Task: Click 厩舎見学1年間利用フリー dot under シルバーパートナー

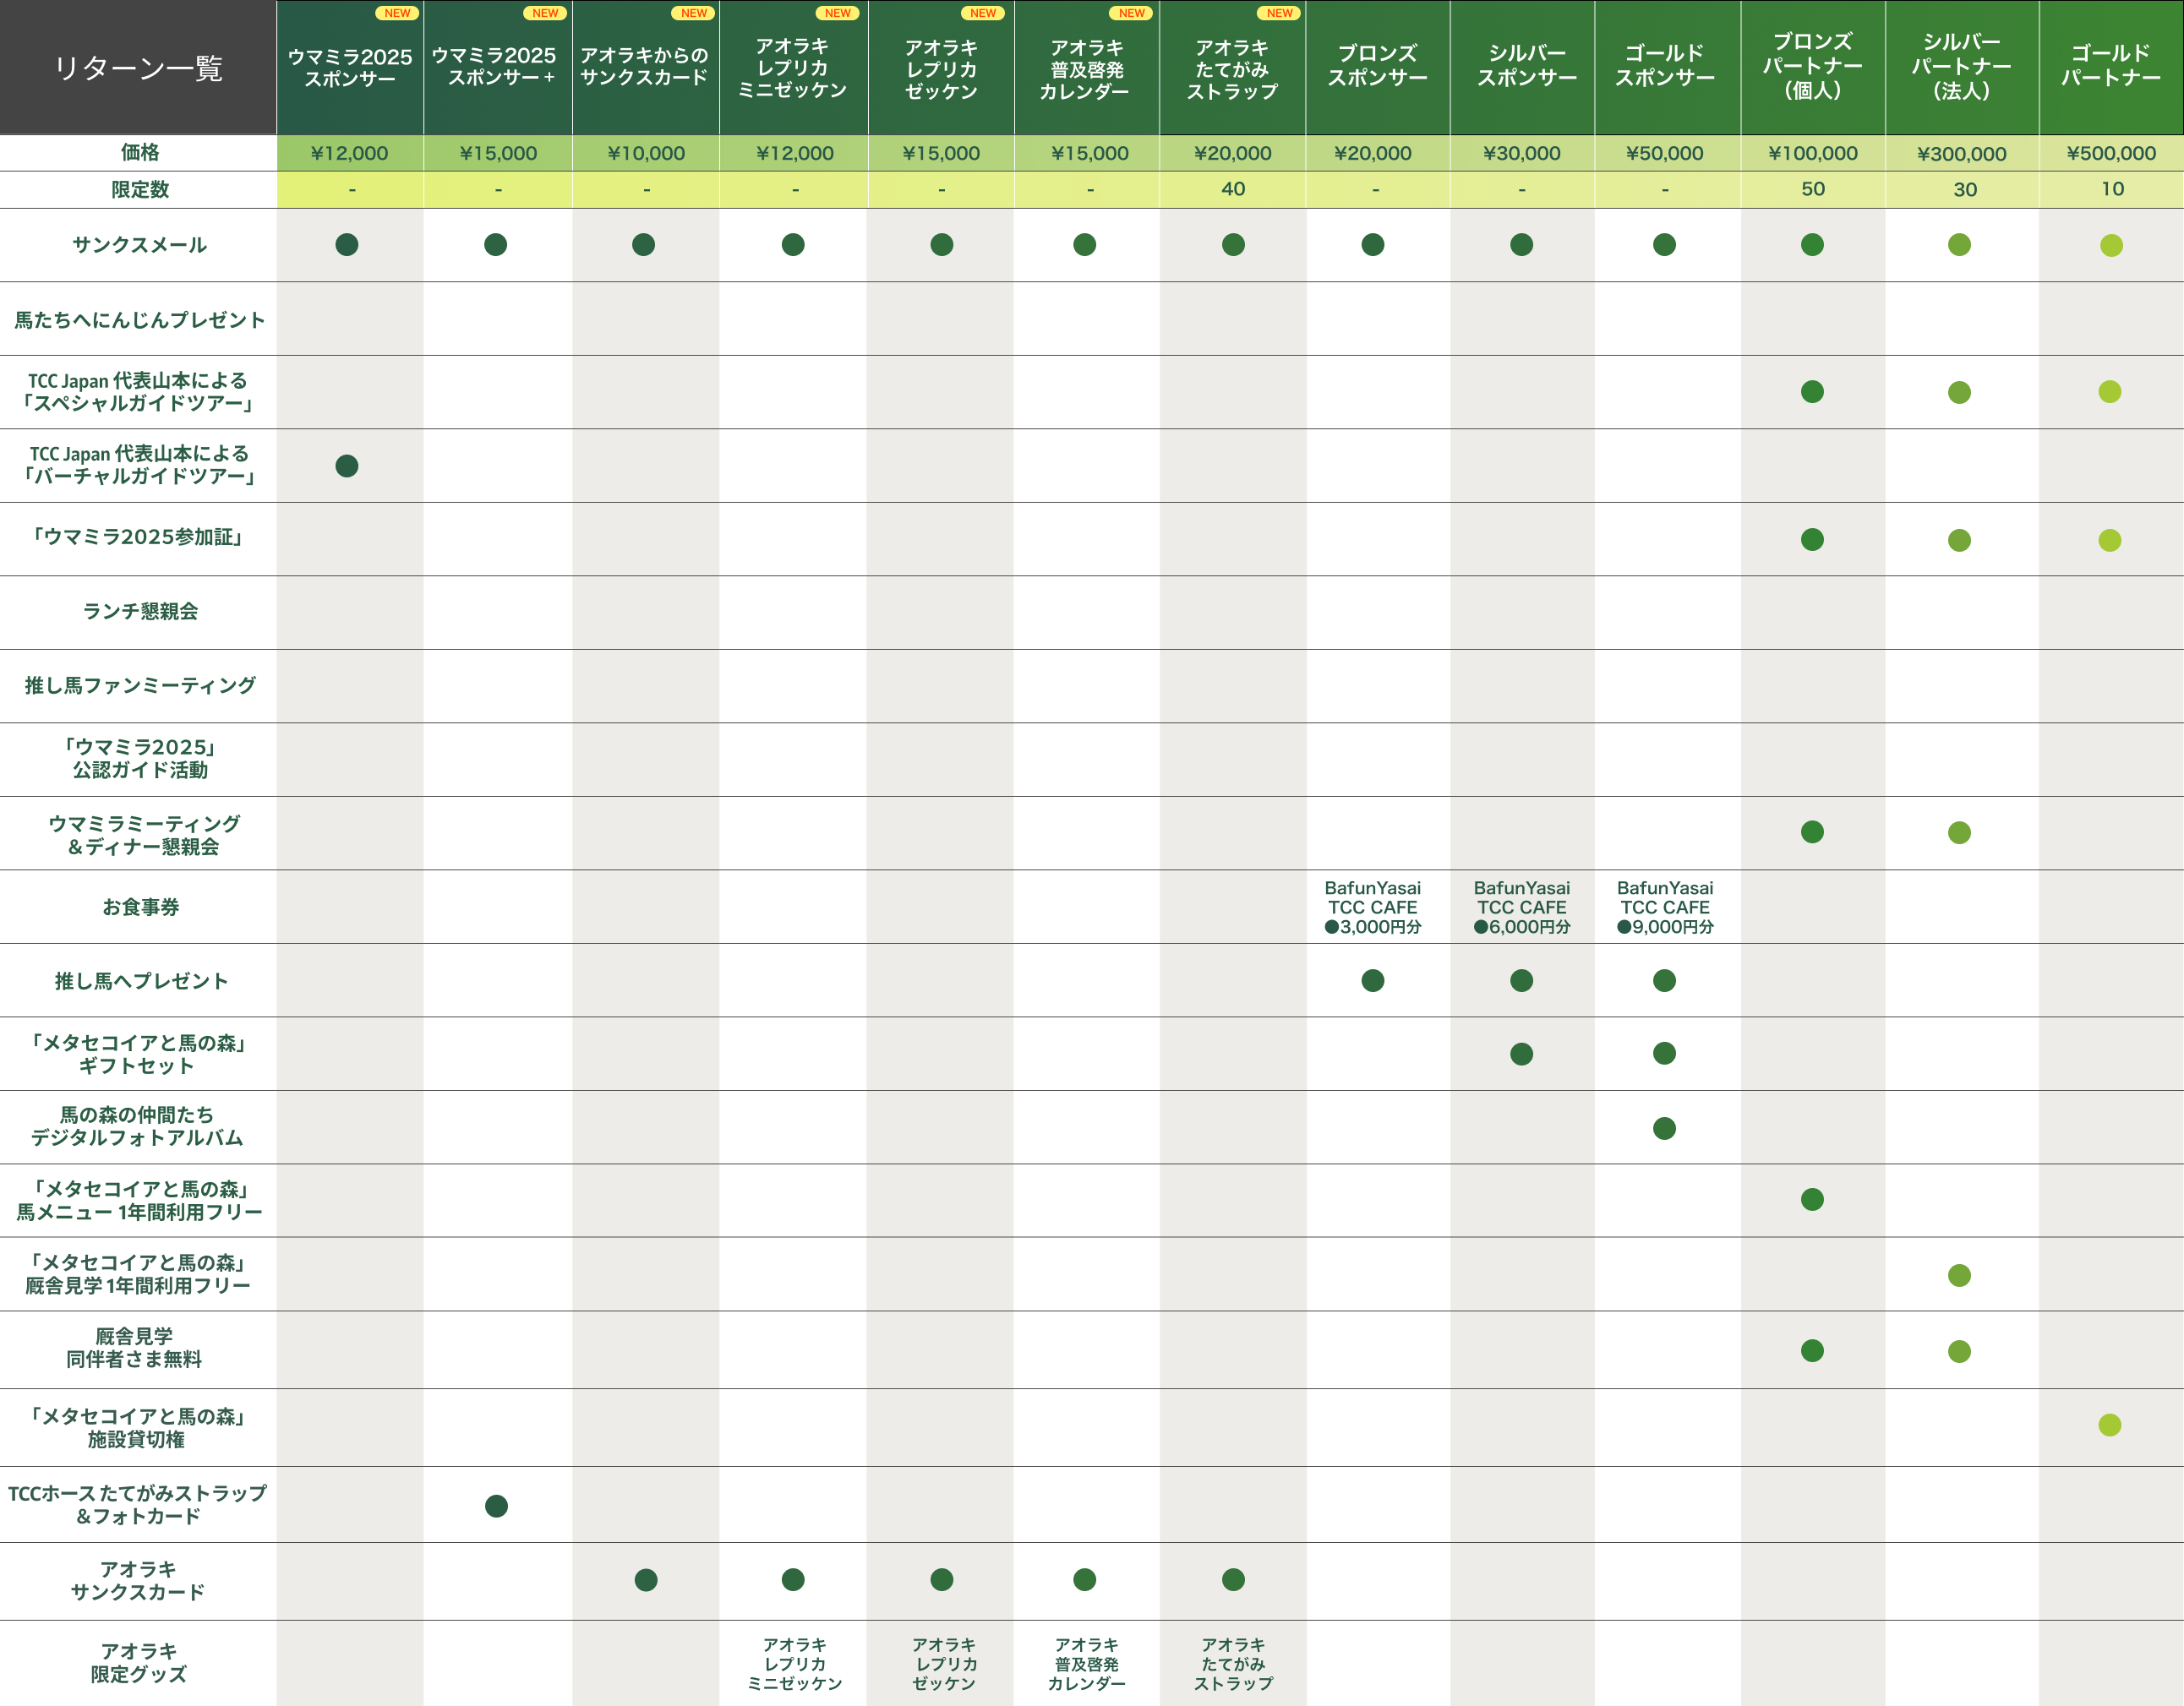Action: coord(1959,1275)
